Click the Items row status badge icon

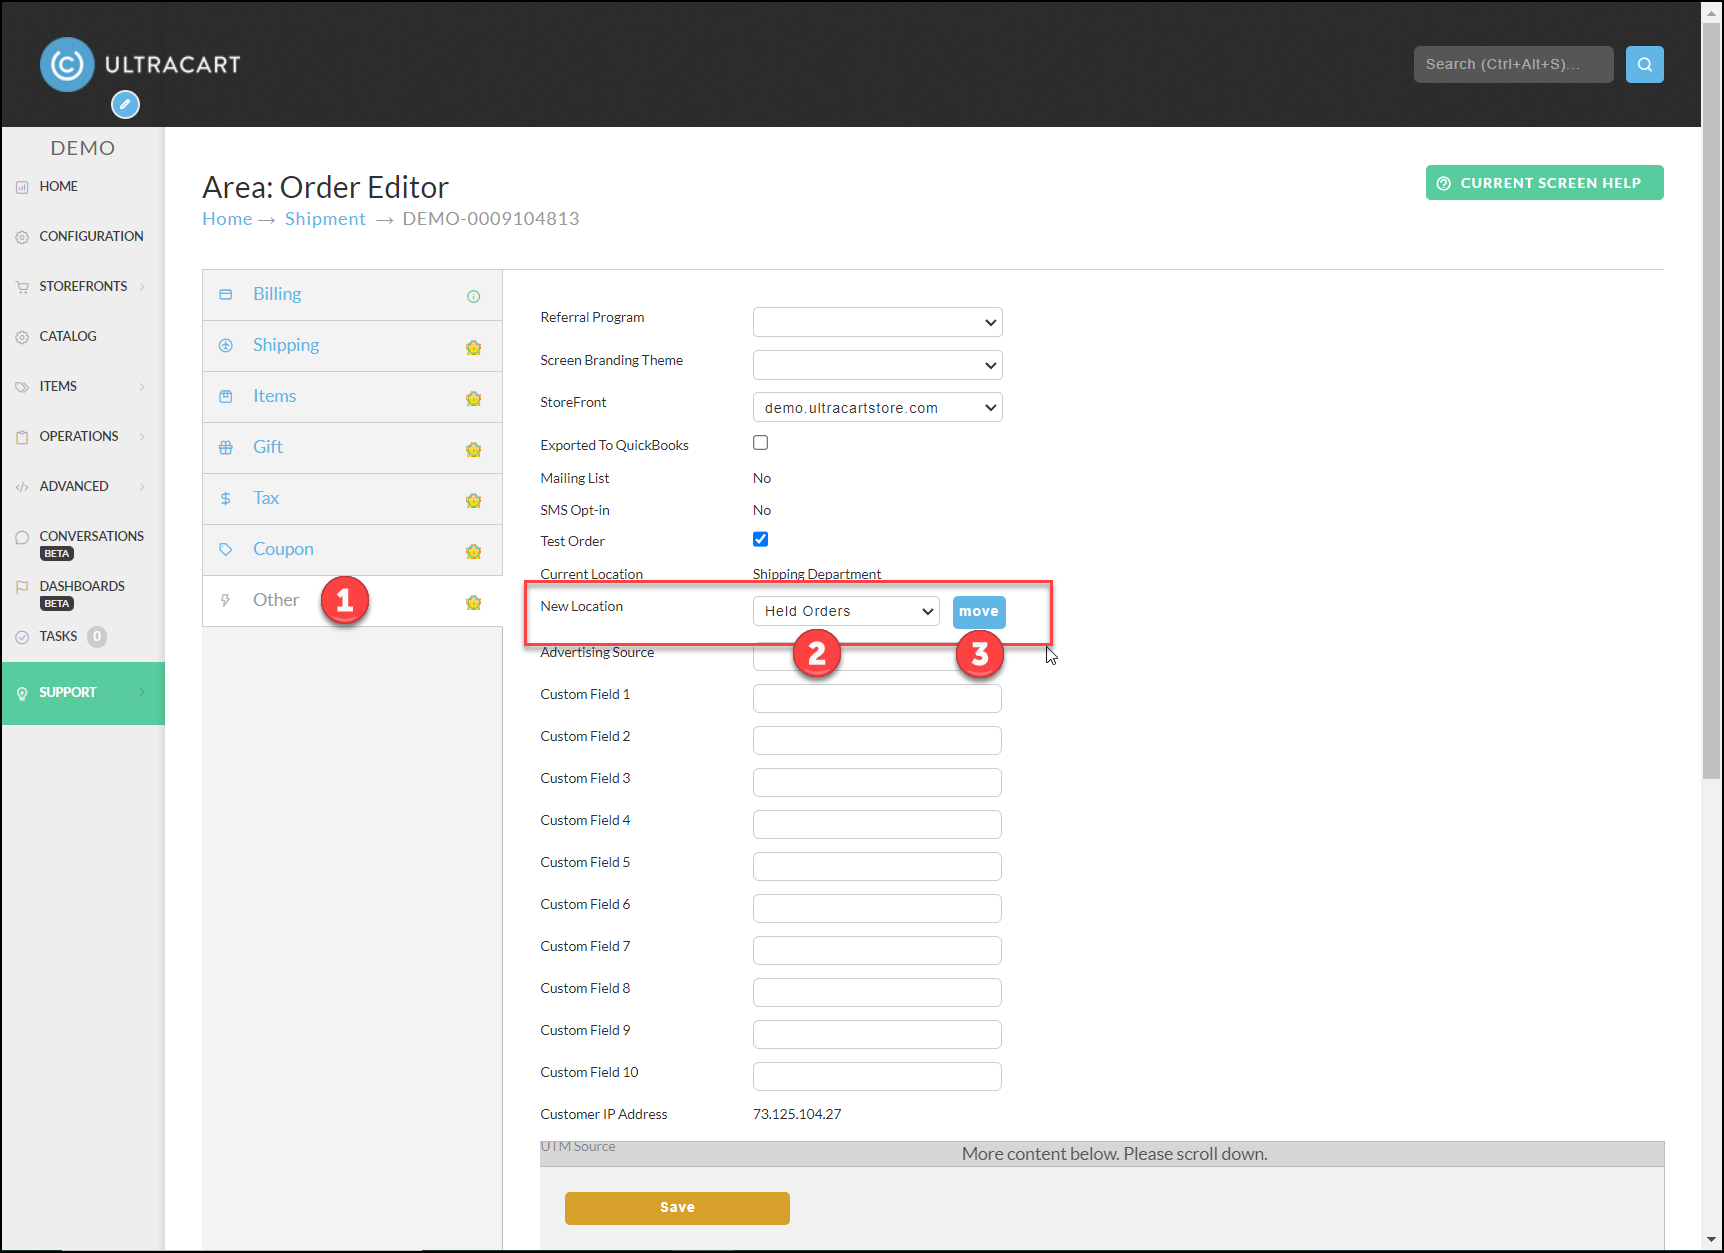coord(474,398)
